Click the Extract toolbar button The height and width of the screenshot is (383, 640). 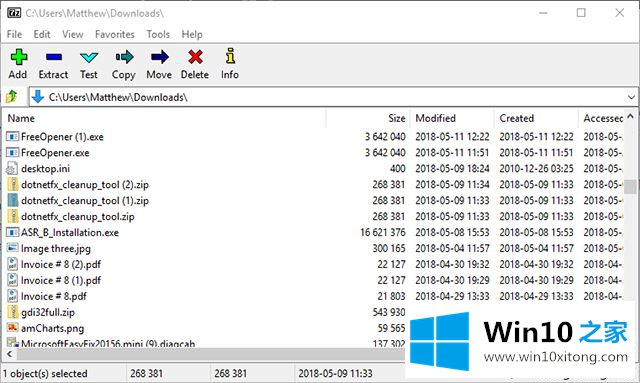coord(53,64)
